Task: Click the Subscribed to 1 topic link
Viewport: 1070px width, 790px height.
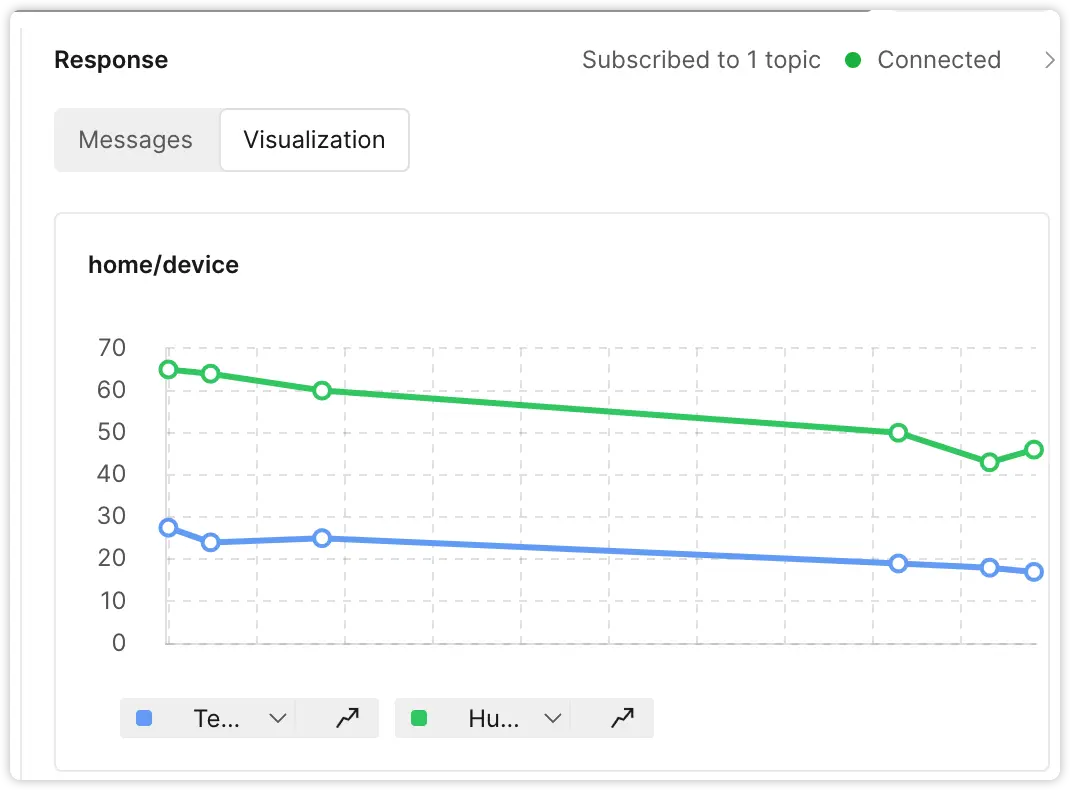Action: [701, 60]
